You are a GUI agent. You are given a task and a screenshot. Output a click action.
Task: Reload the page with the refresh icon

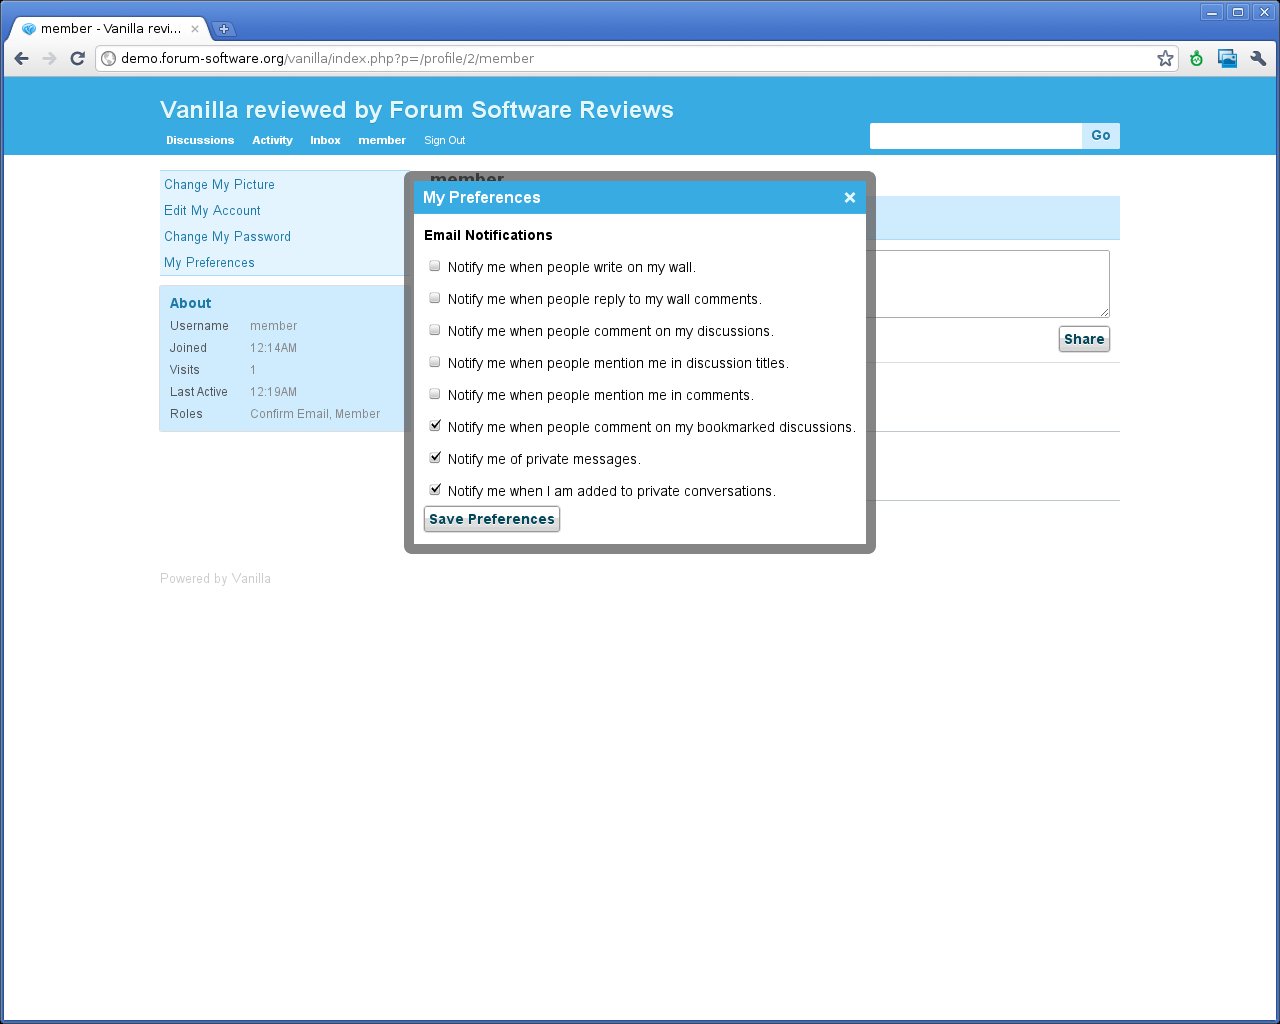77,58
